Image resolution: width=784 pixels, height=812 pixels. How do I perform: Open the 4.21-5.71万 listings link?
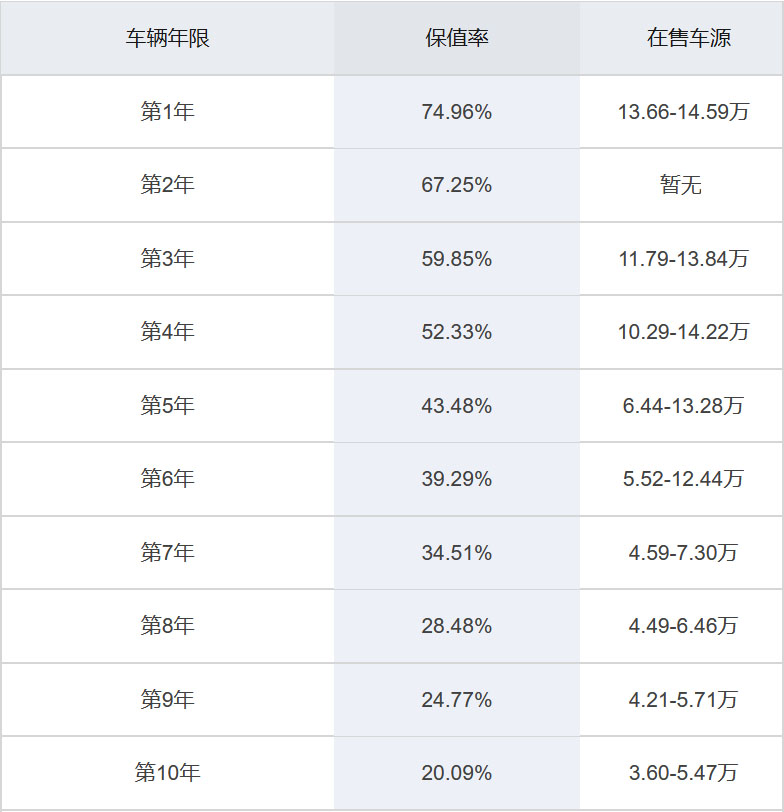pyautogui.click(x=683, y=699)
